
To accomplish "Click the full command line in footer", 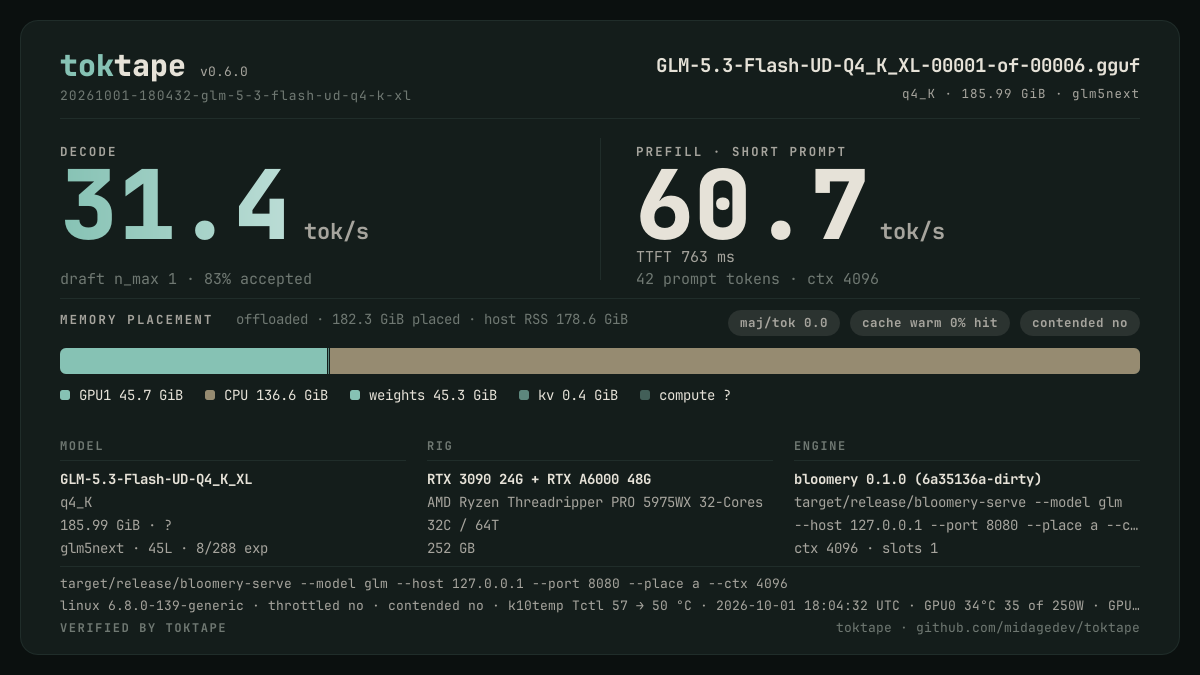I will click(424, 583).
